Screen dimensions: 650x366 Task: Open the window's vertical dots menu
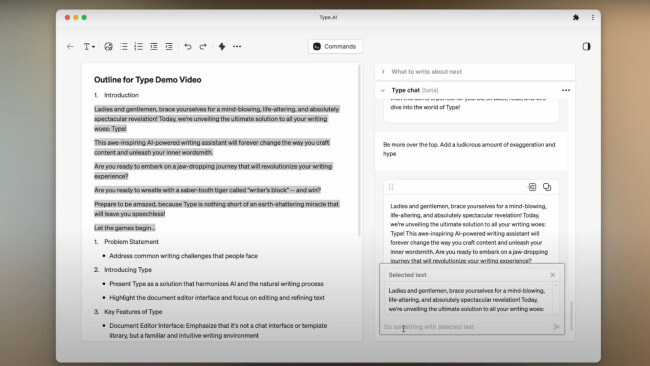tap(593, 17)
